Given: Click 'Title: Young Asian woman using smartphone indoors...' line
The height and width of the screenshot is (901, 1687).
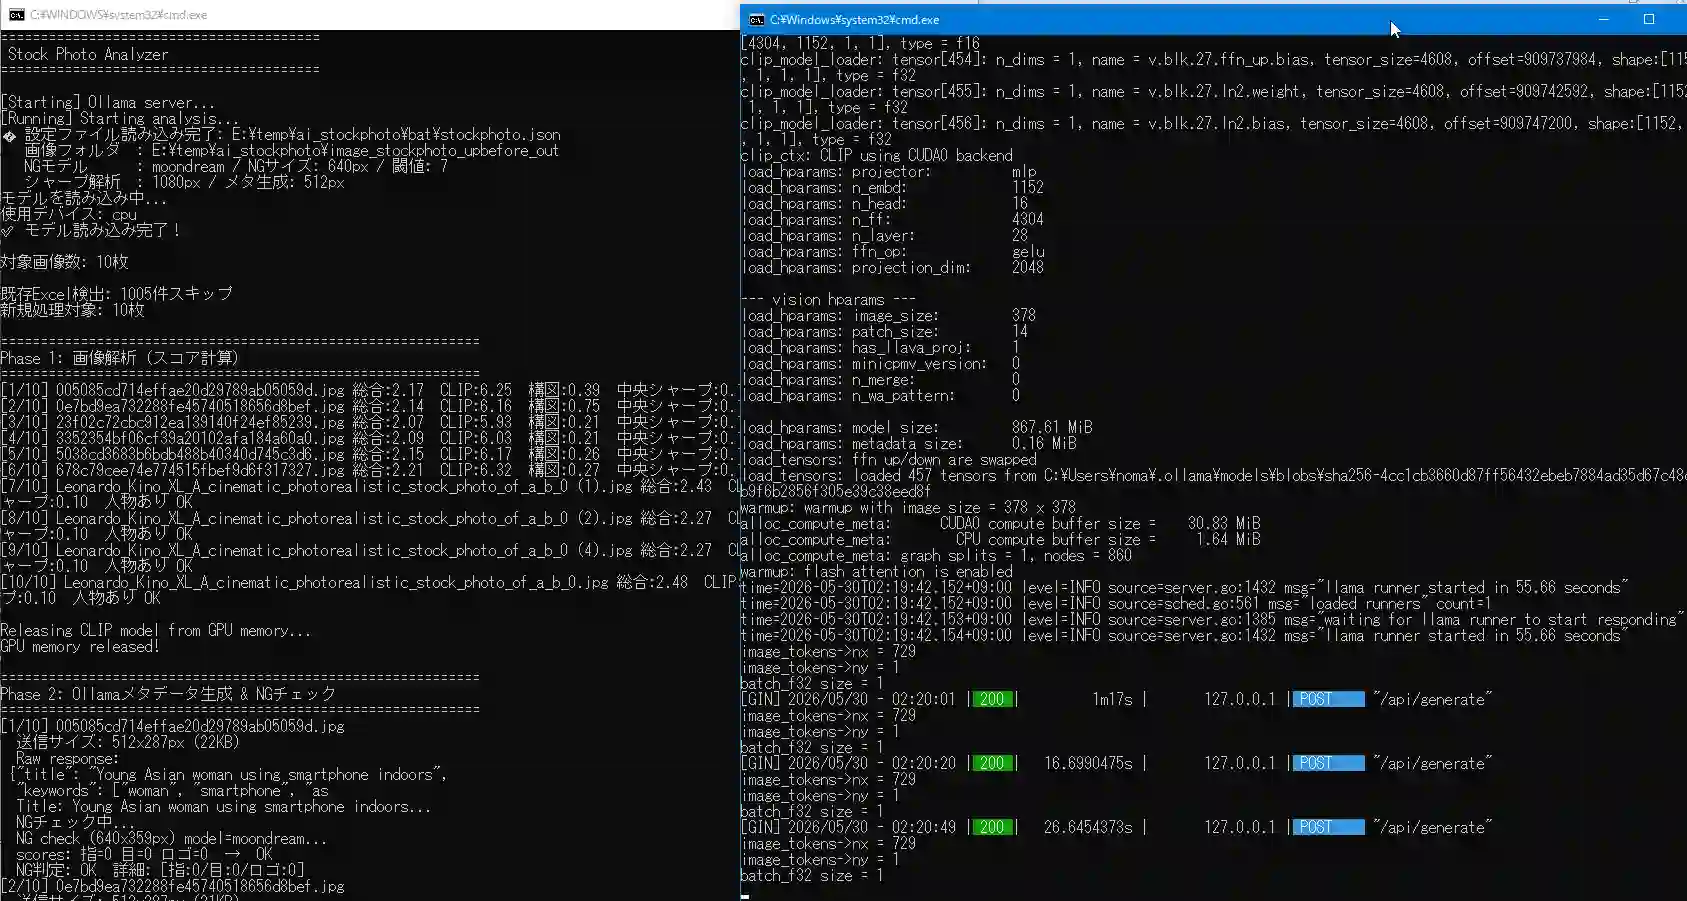Looking at the screenshot, I should click(224, 806).
